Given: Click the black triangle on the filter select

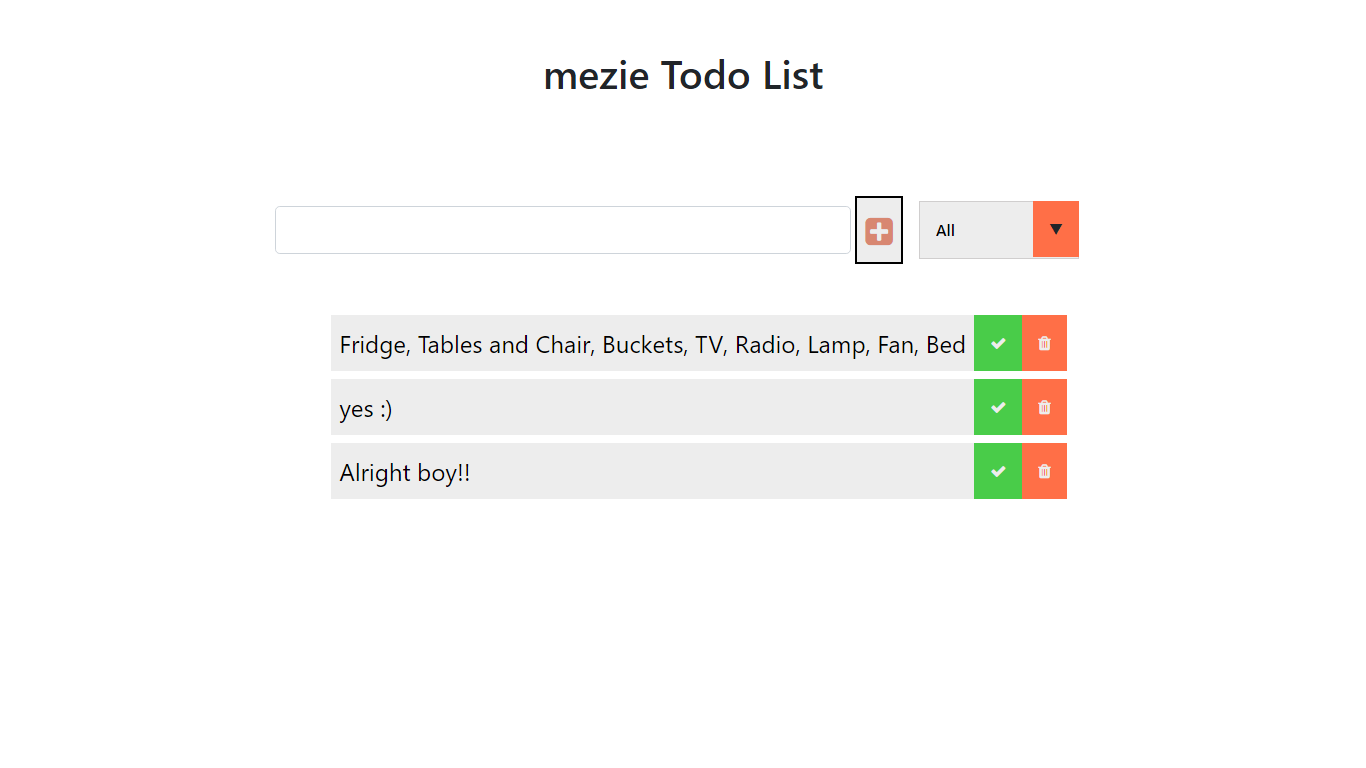Looking at the screenshot, I should tap(1056, 229).
